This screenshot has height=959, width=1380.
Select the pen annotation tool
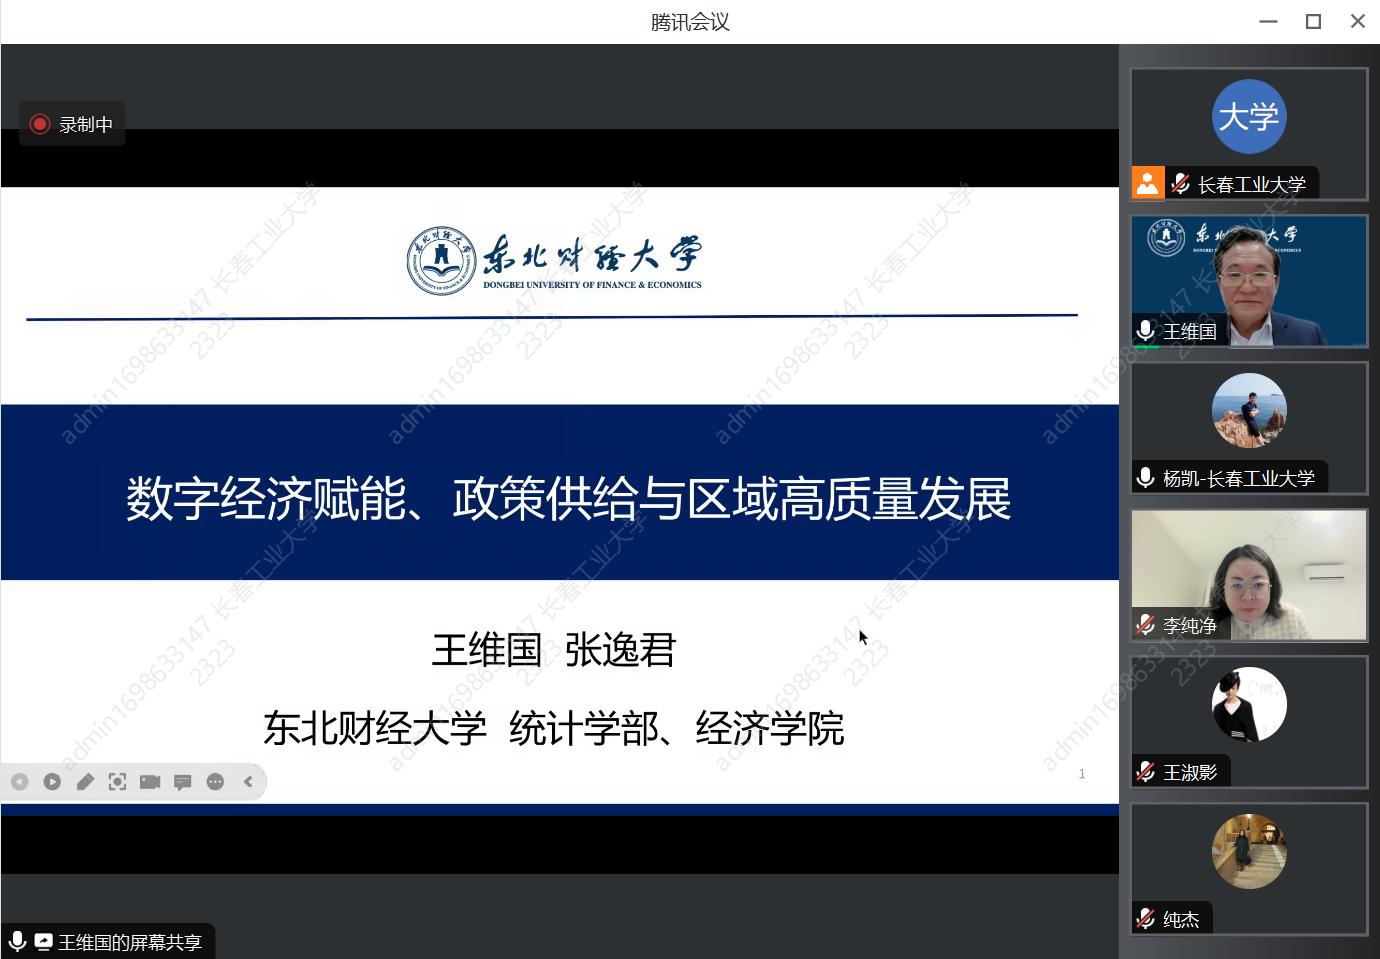click(x=85, y=782)
